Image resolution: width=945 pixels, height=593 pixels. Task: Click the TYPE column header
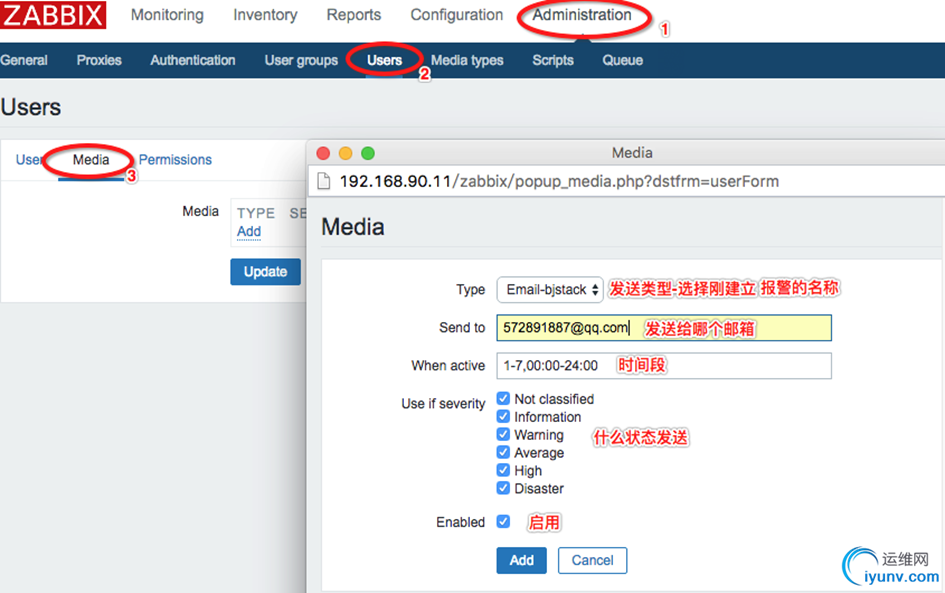coord(256,213)
